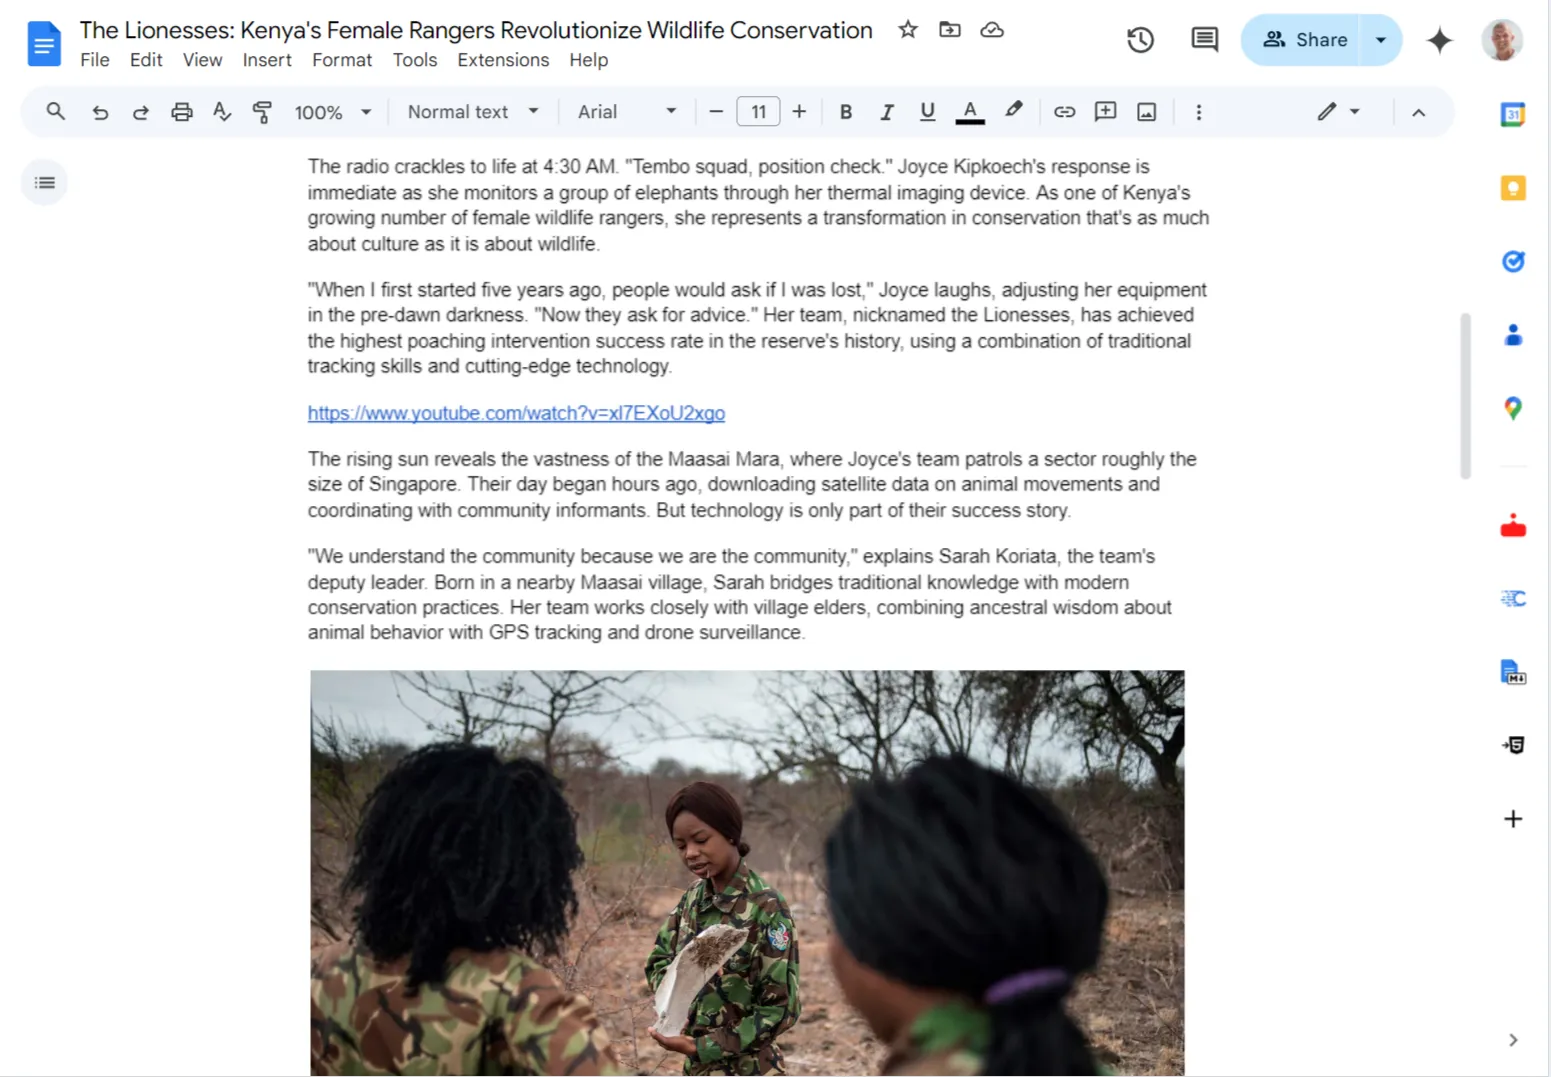Decrease the font size
The height and width of the screenshot is (1077, 1551).
[716, 112]
